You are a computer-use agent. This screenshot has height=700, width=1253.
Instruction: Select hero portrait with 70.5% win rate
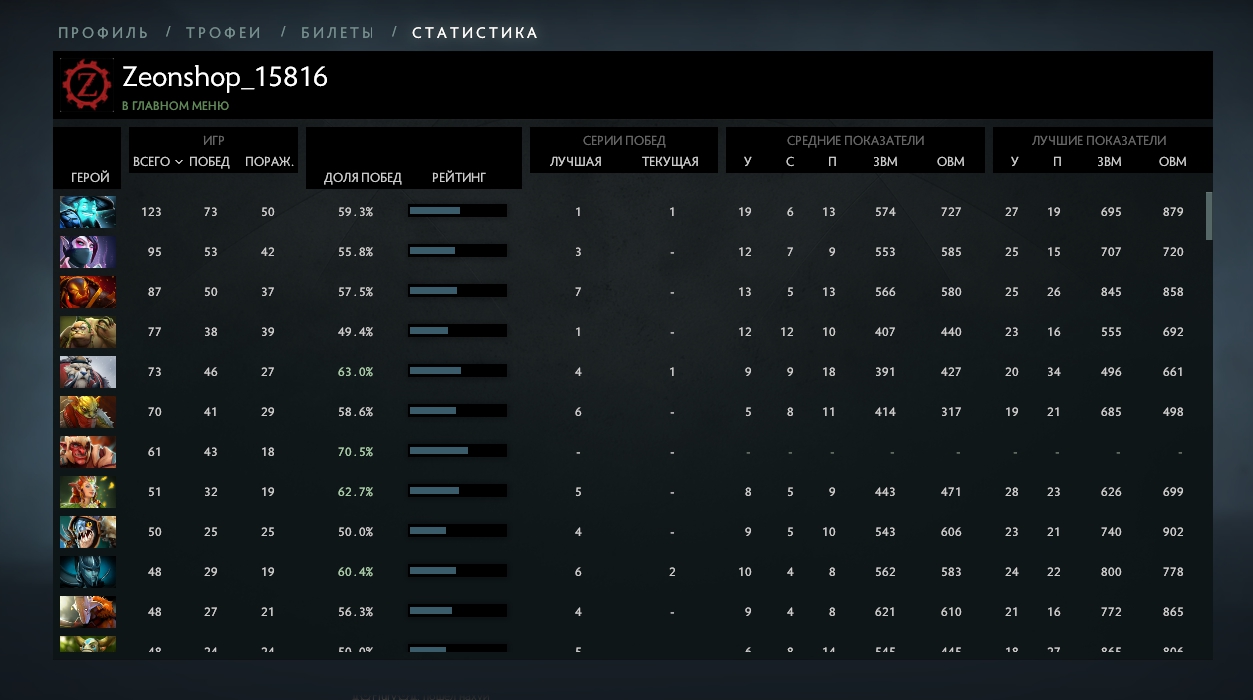coord(88,452)
